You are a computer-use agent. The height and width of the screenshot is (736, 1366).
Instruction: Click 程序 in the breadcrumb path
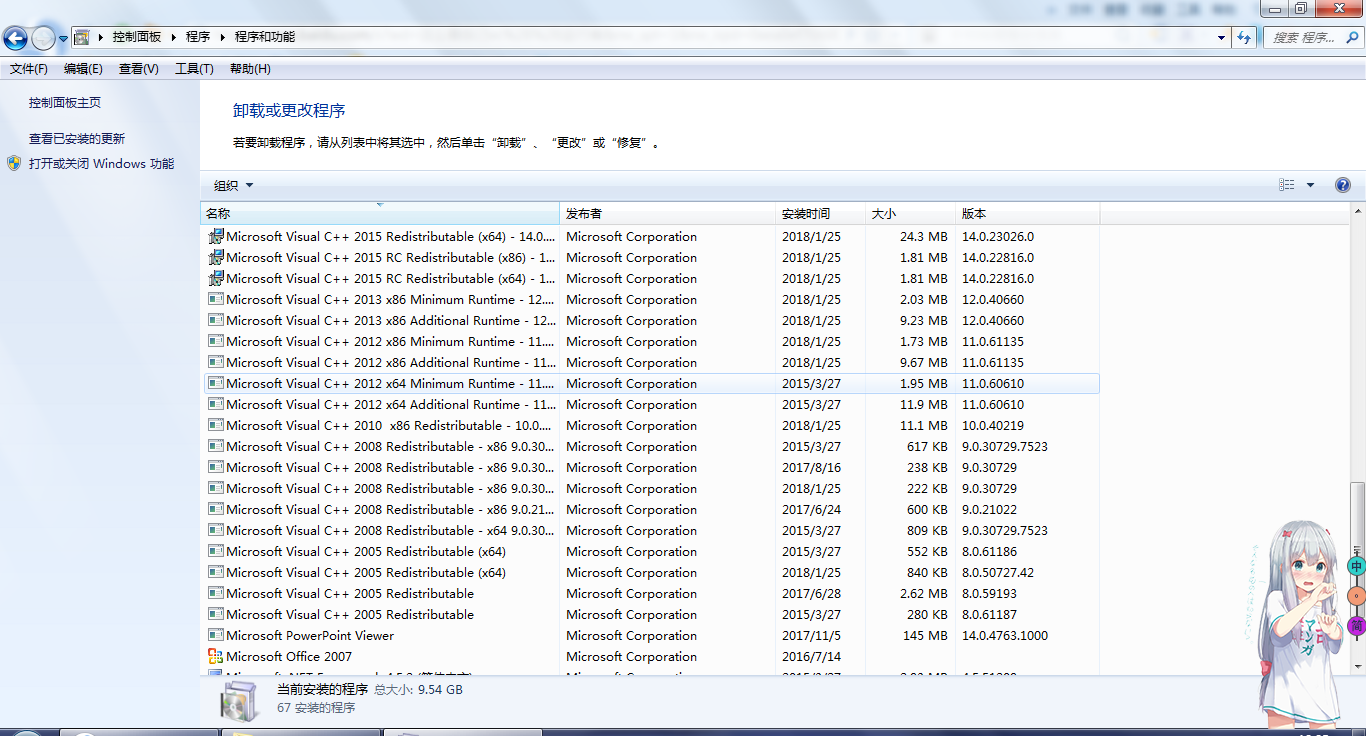pyautogui.click(x=198, y=37)
